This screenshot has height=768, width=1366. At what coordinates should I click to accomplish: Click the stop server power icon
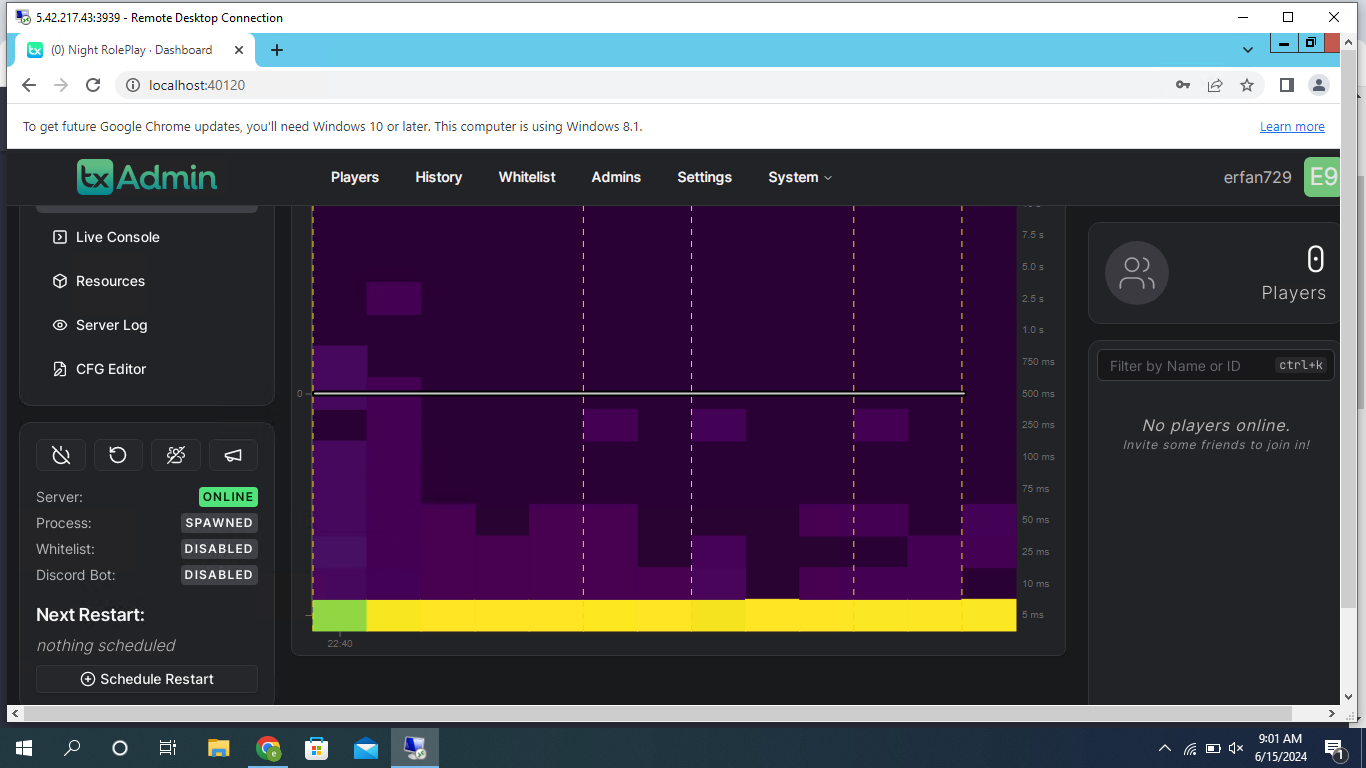coord(61,455)
